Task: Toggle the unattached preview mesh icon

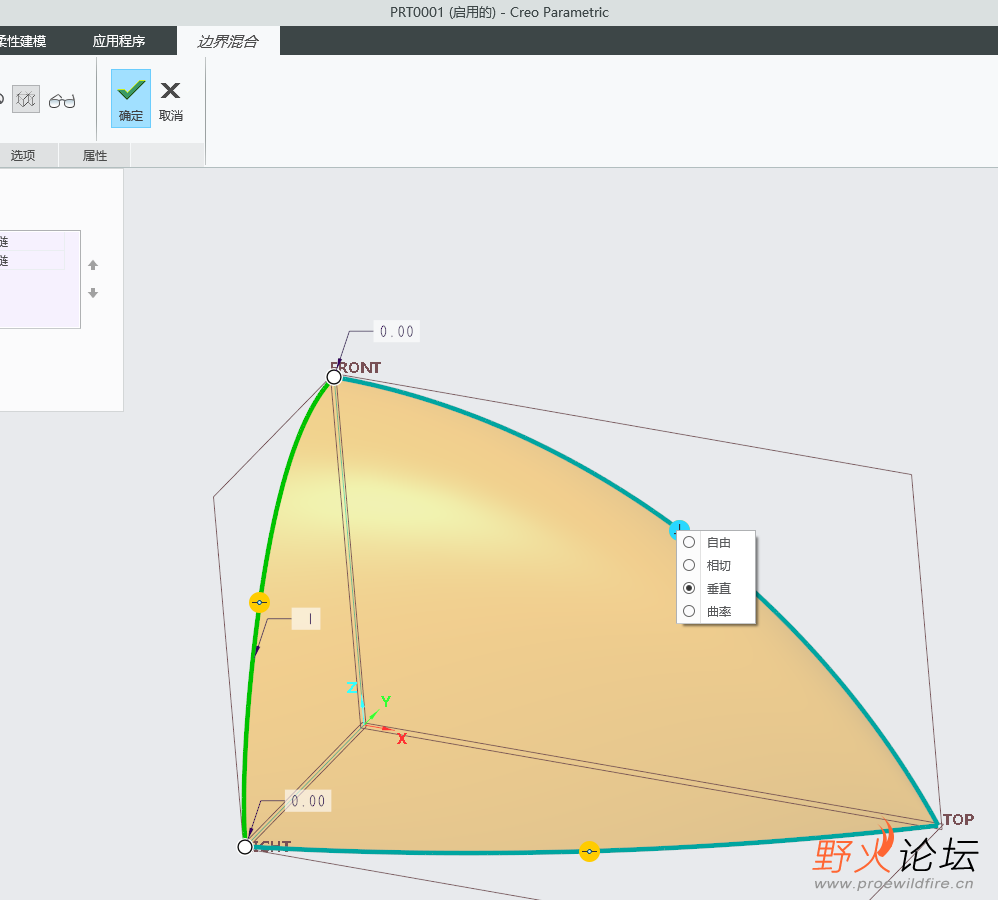Action: tap(26, 99)
